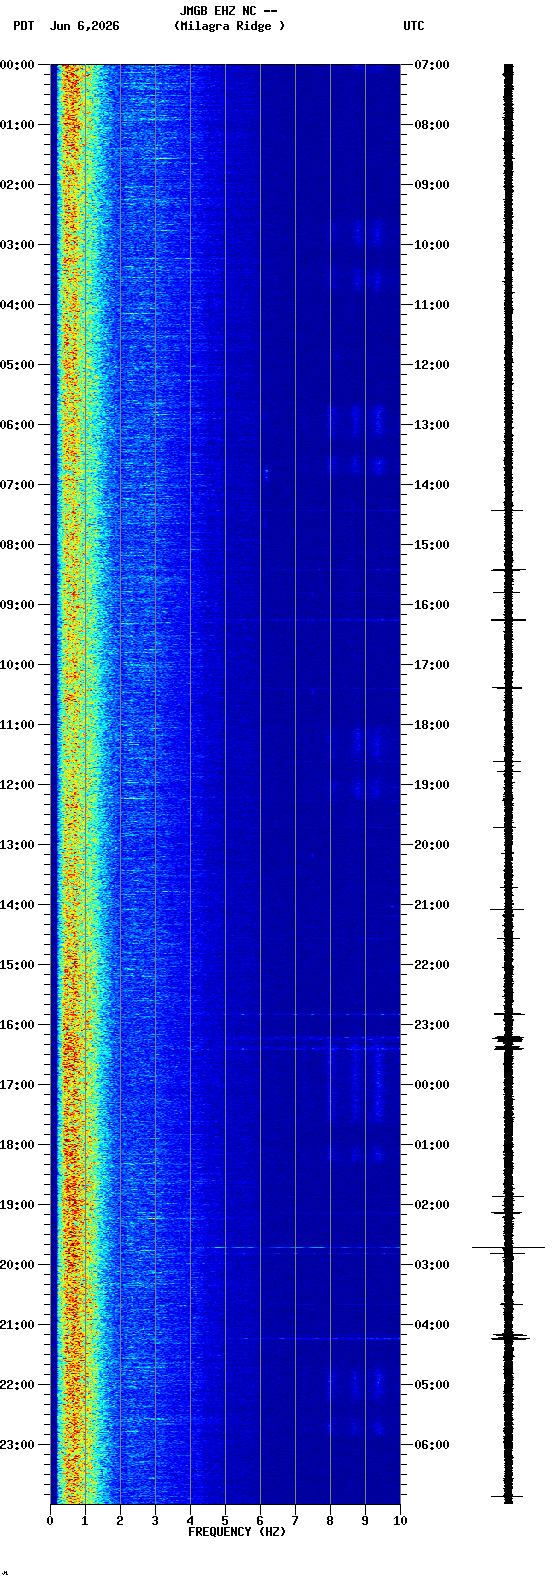This screenshot has height=1584, width=552.
Task: Click the UTC '09:00' time label
Action: (432, 185)
